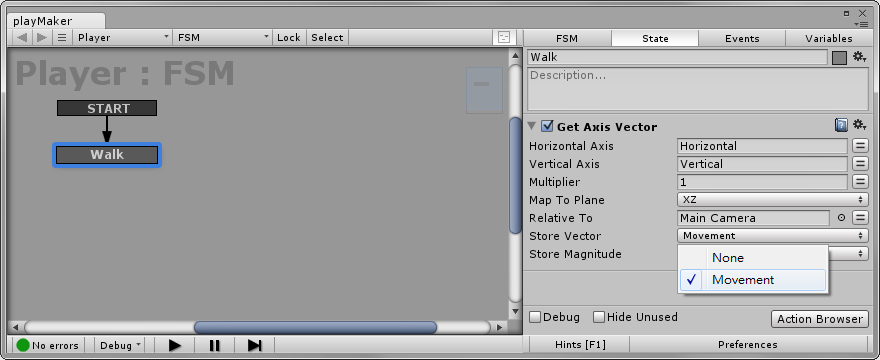Click the graph view scroll up arrow
This screenshot has width=880, height=360.
[x=515, y=55]
